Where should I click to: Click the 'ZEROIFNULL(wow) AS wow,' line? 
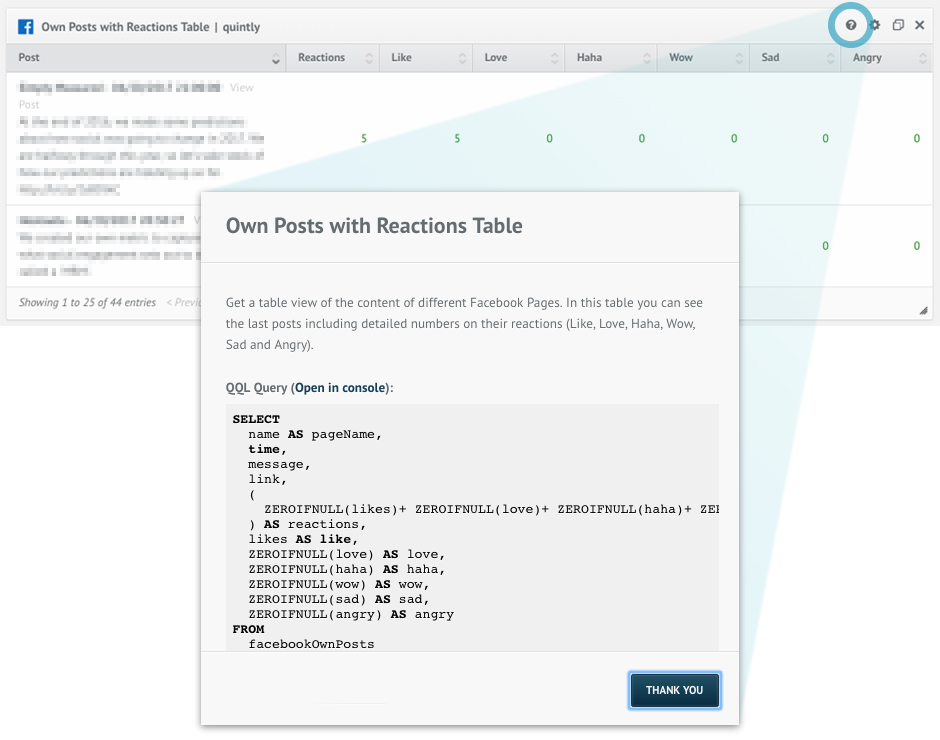pos(339,584)
